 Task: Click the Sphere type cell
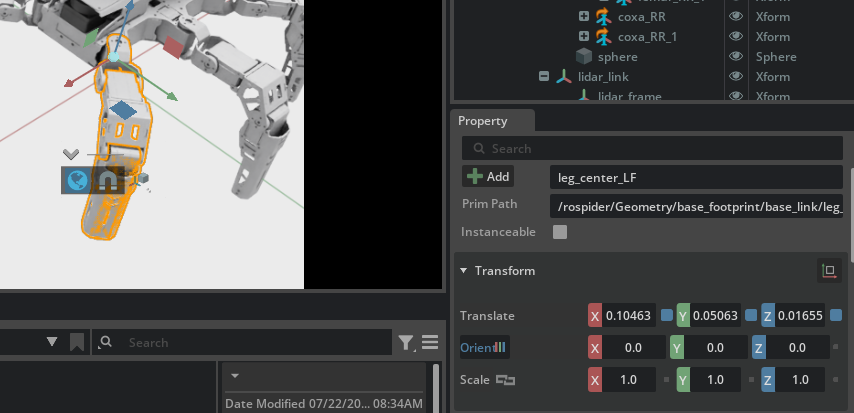coord(776,57)
